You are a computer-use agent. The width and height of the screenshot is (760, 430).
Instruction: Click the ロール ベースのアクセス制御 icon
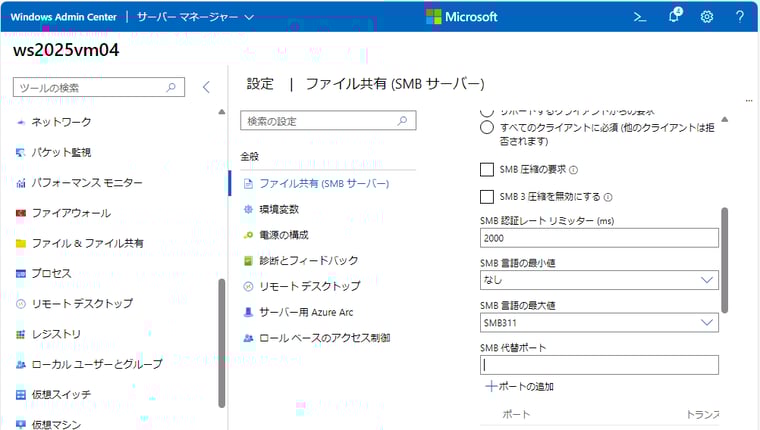248,338
